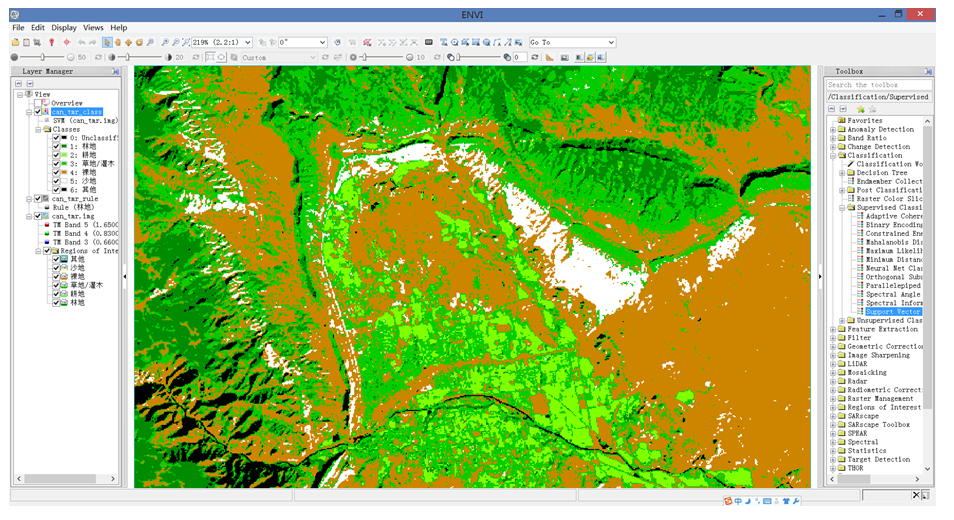Screen dimensions: 954x520
Task: Choose the Select arrow pointer tool
Action: pos(107,43)
